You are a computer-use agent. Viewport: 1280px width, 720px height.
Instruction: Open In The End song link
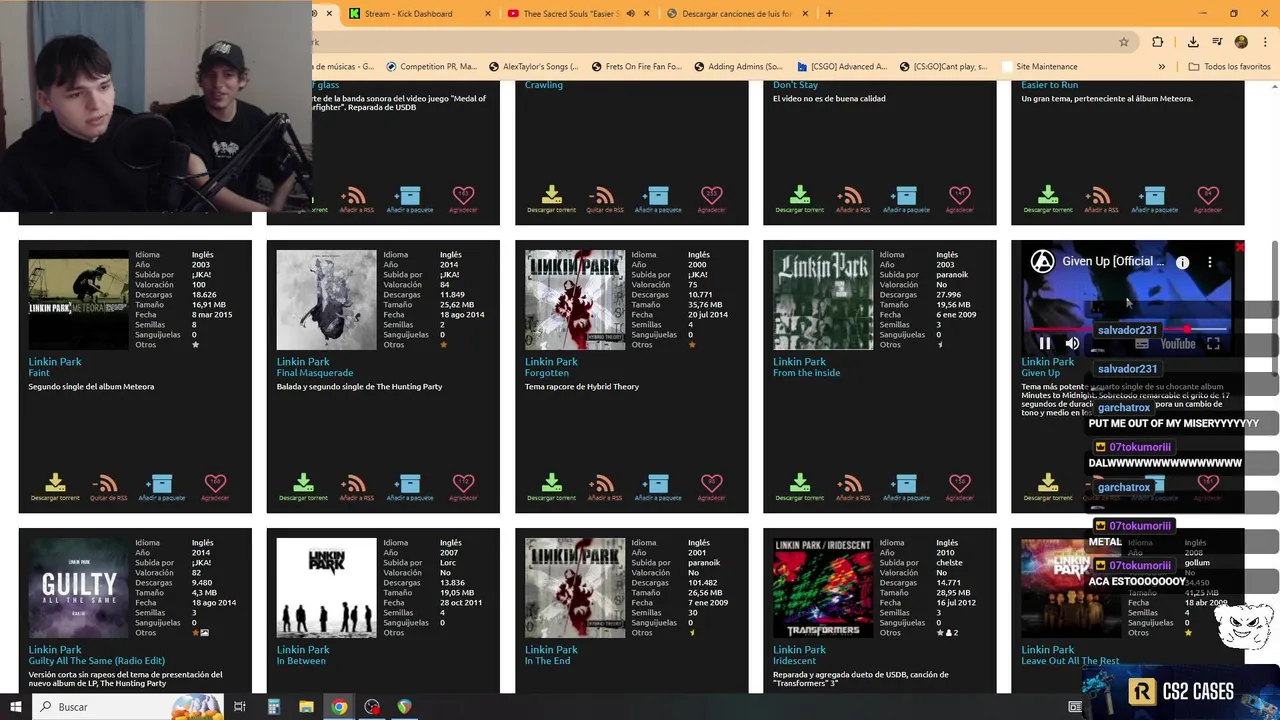coord(548,661)
